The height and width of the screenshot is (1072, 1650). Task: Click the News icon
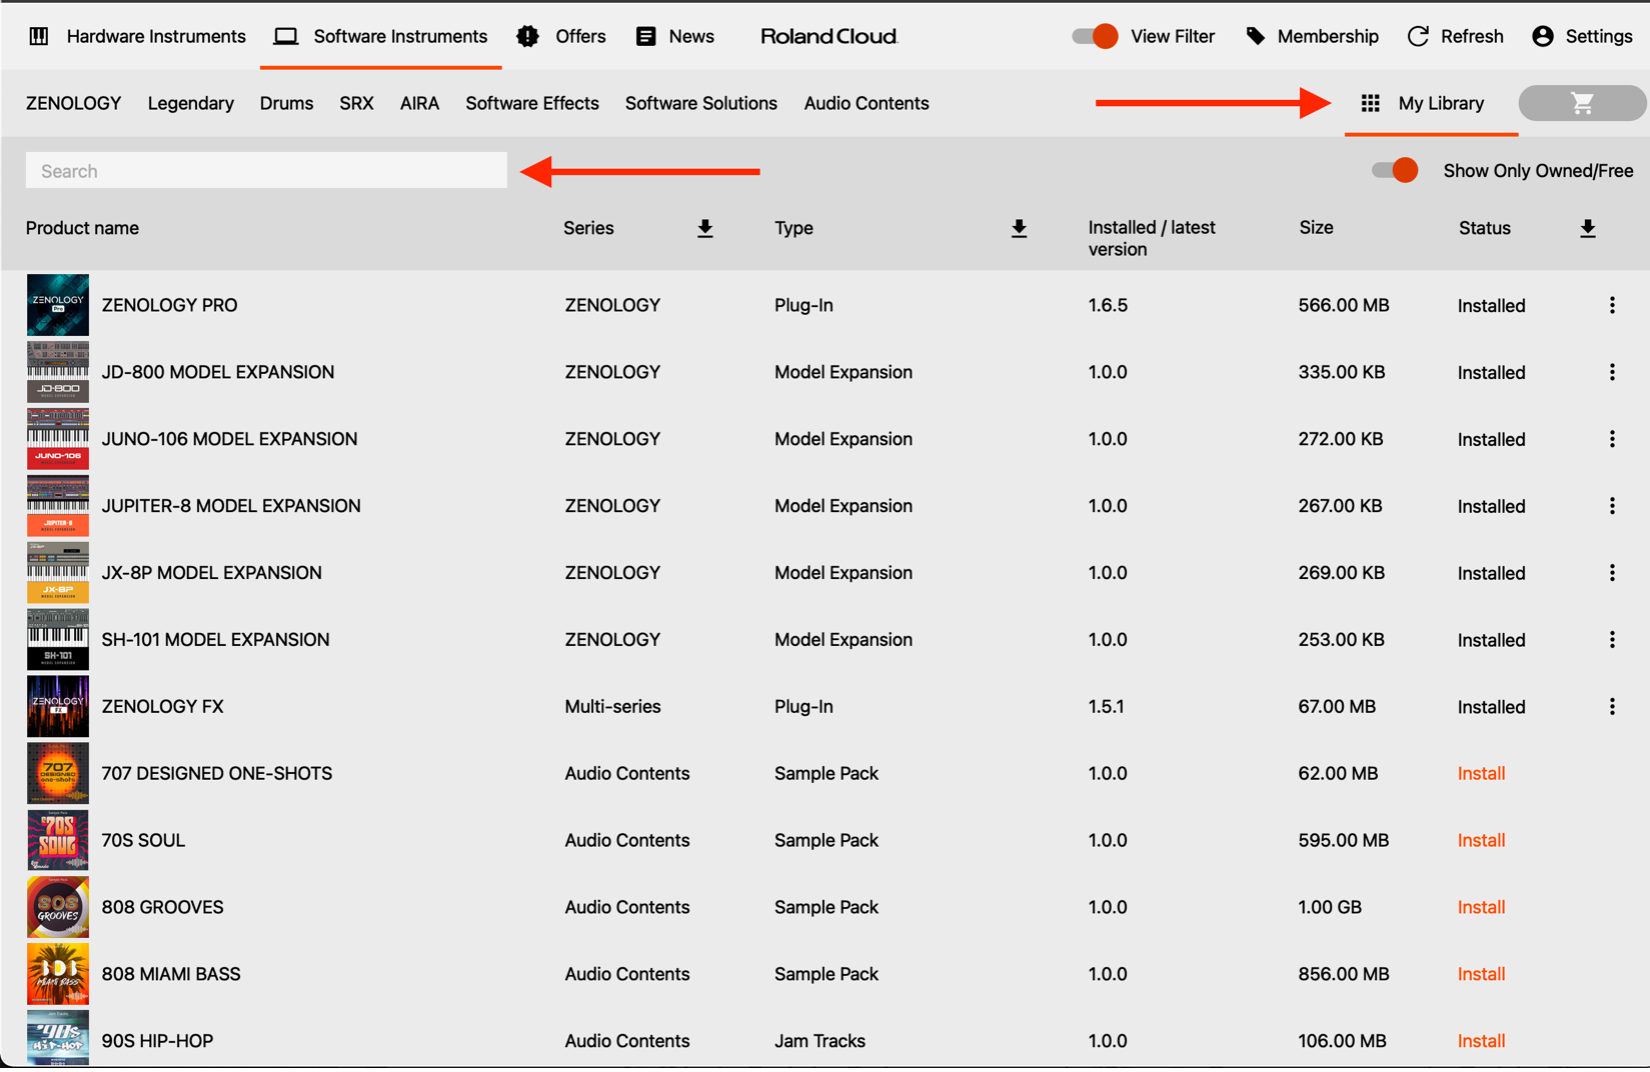click(645, 36)
